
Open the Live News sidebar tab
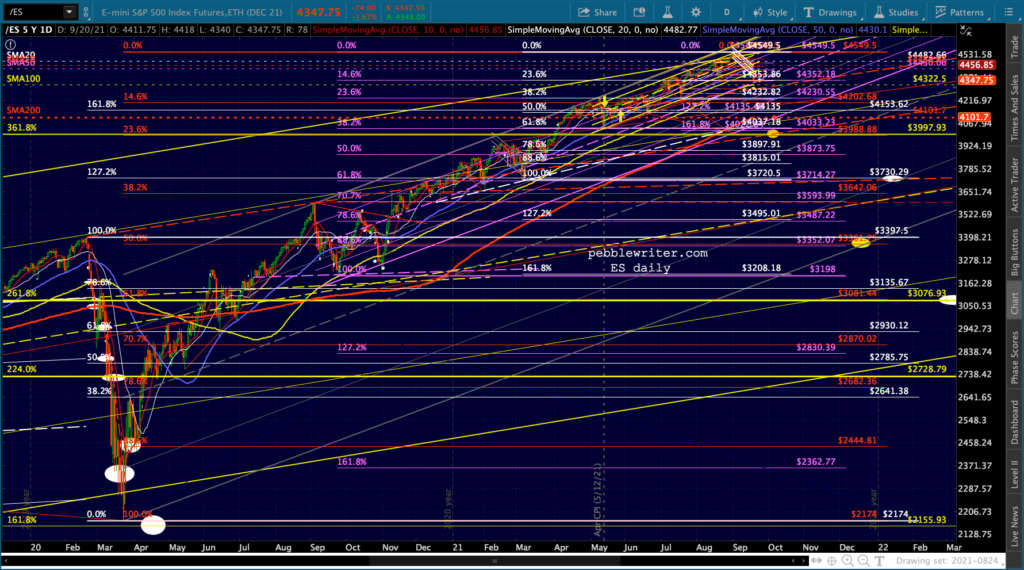coord(1014,526)
